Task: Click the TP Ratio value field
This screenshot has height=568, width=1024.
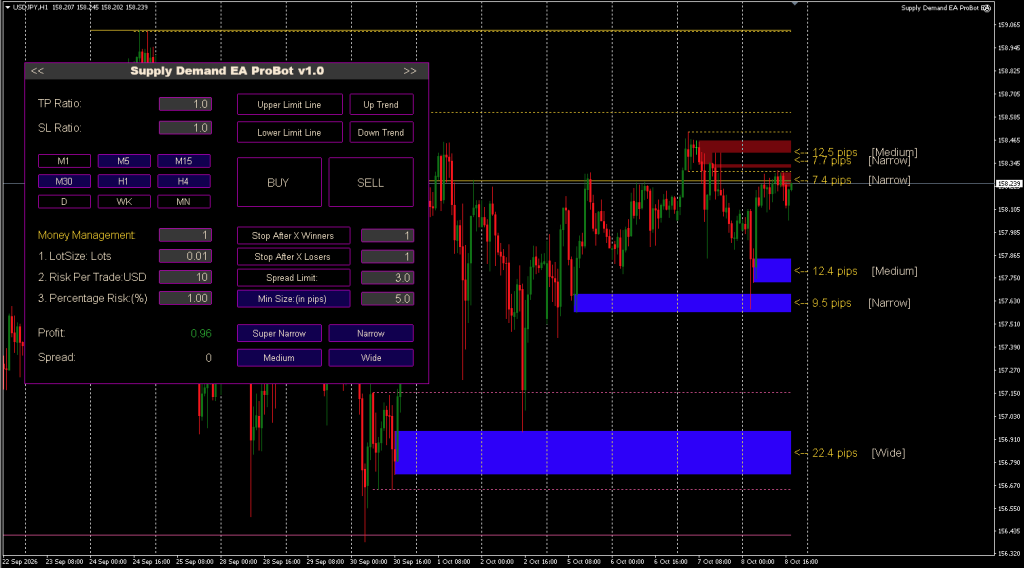Action: [185, 104]
